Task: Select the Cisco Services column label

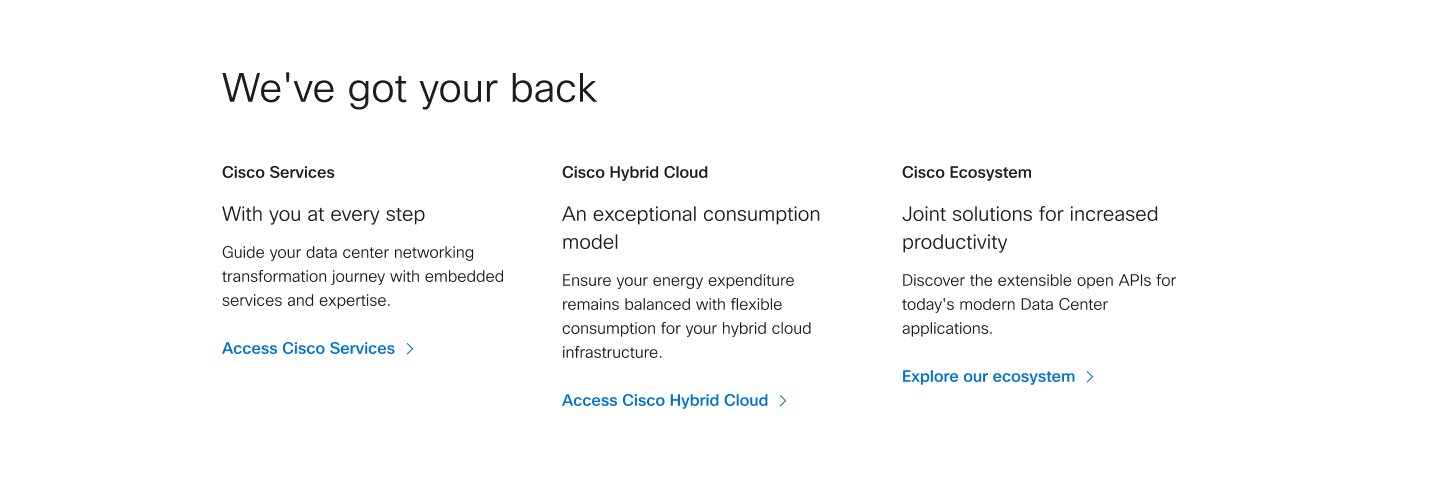Action: [x=278, y=173]
